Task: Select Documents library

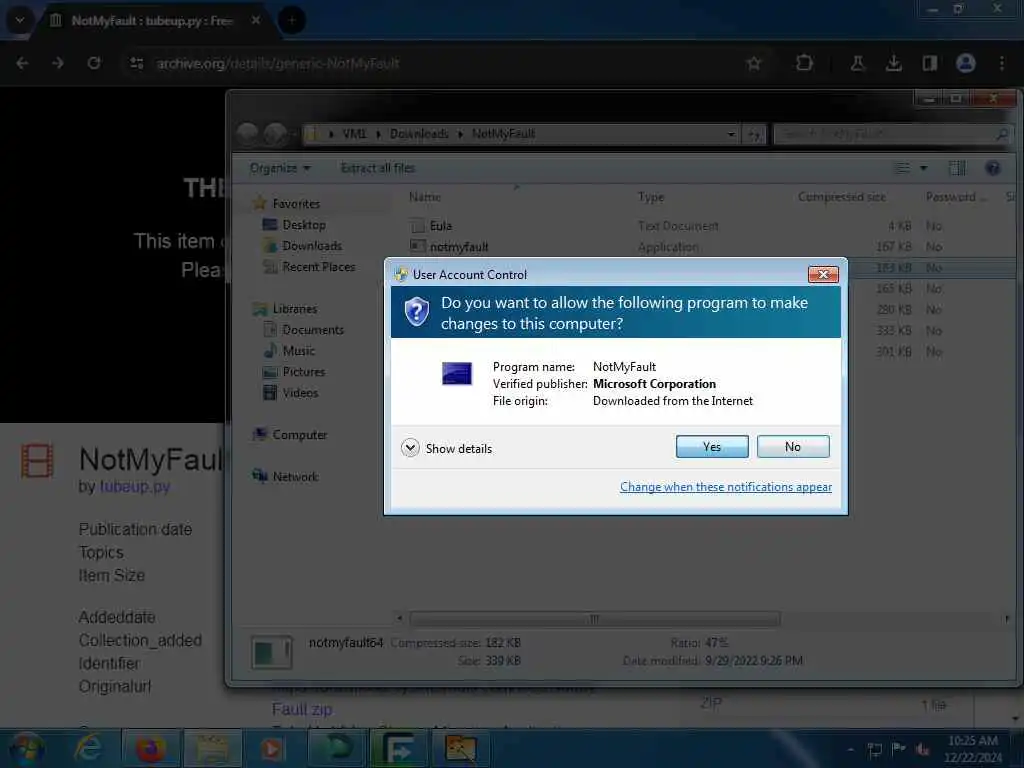Action: pos(313,330)
